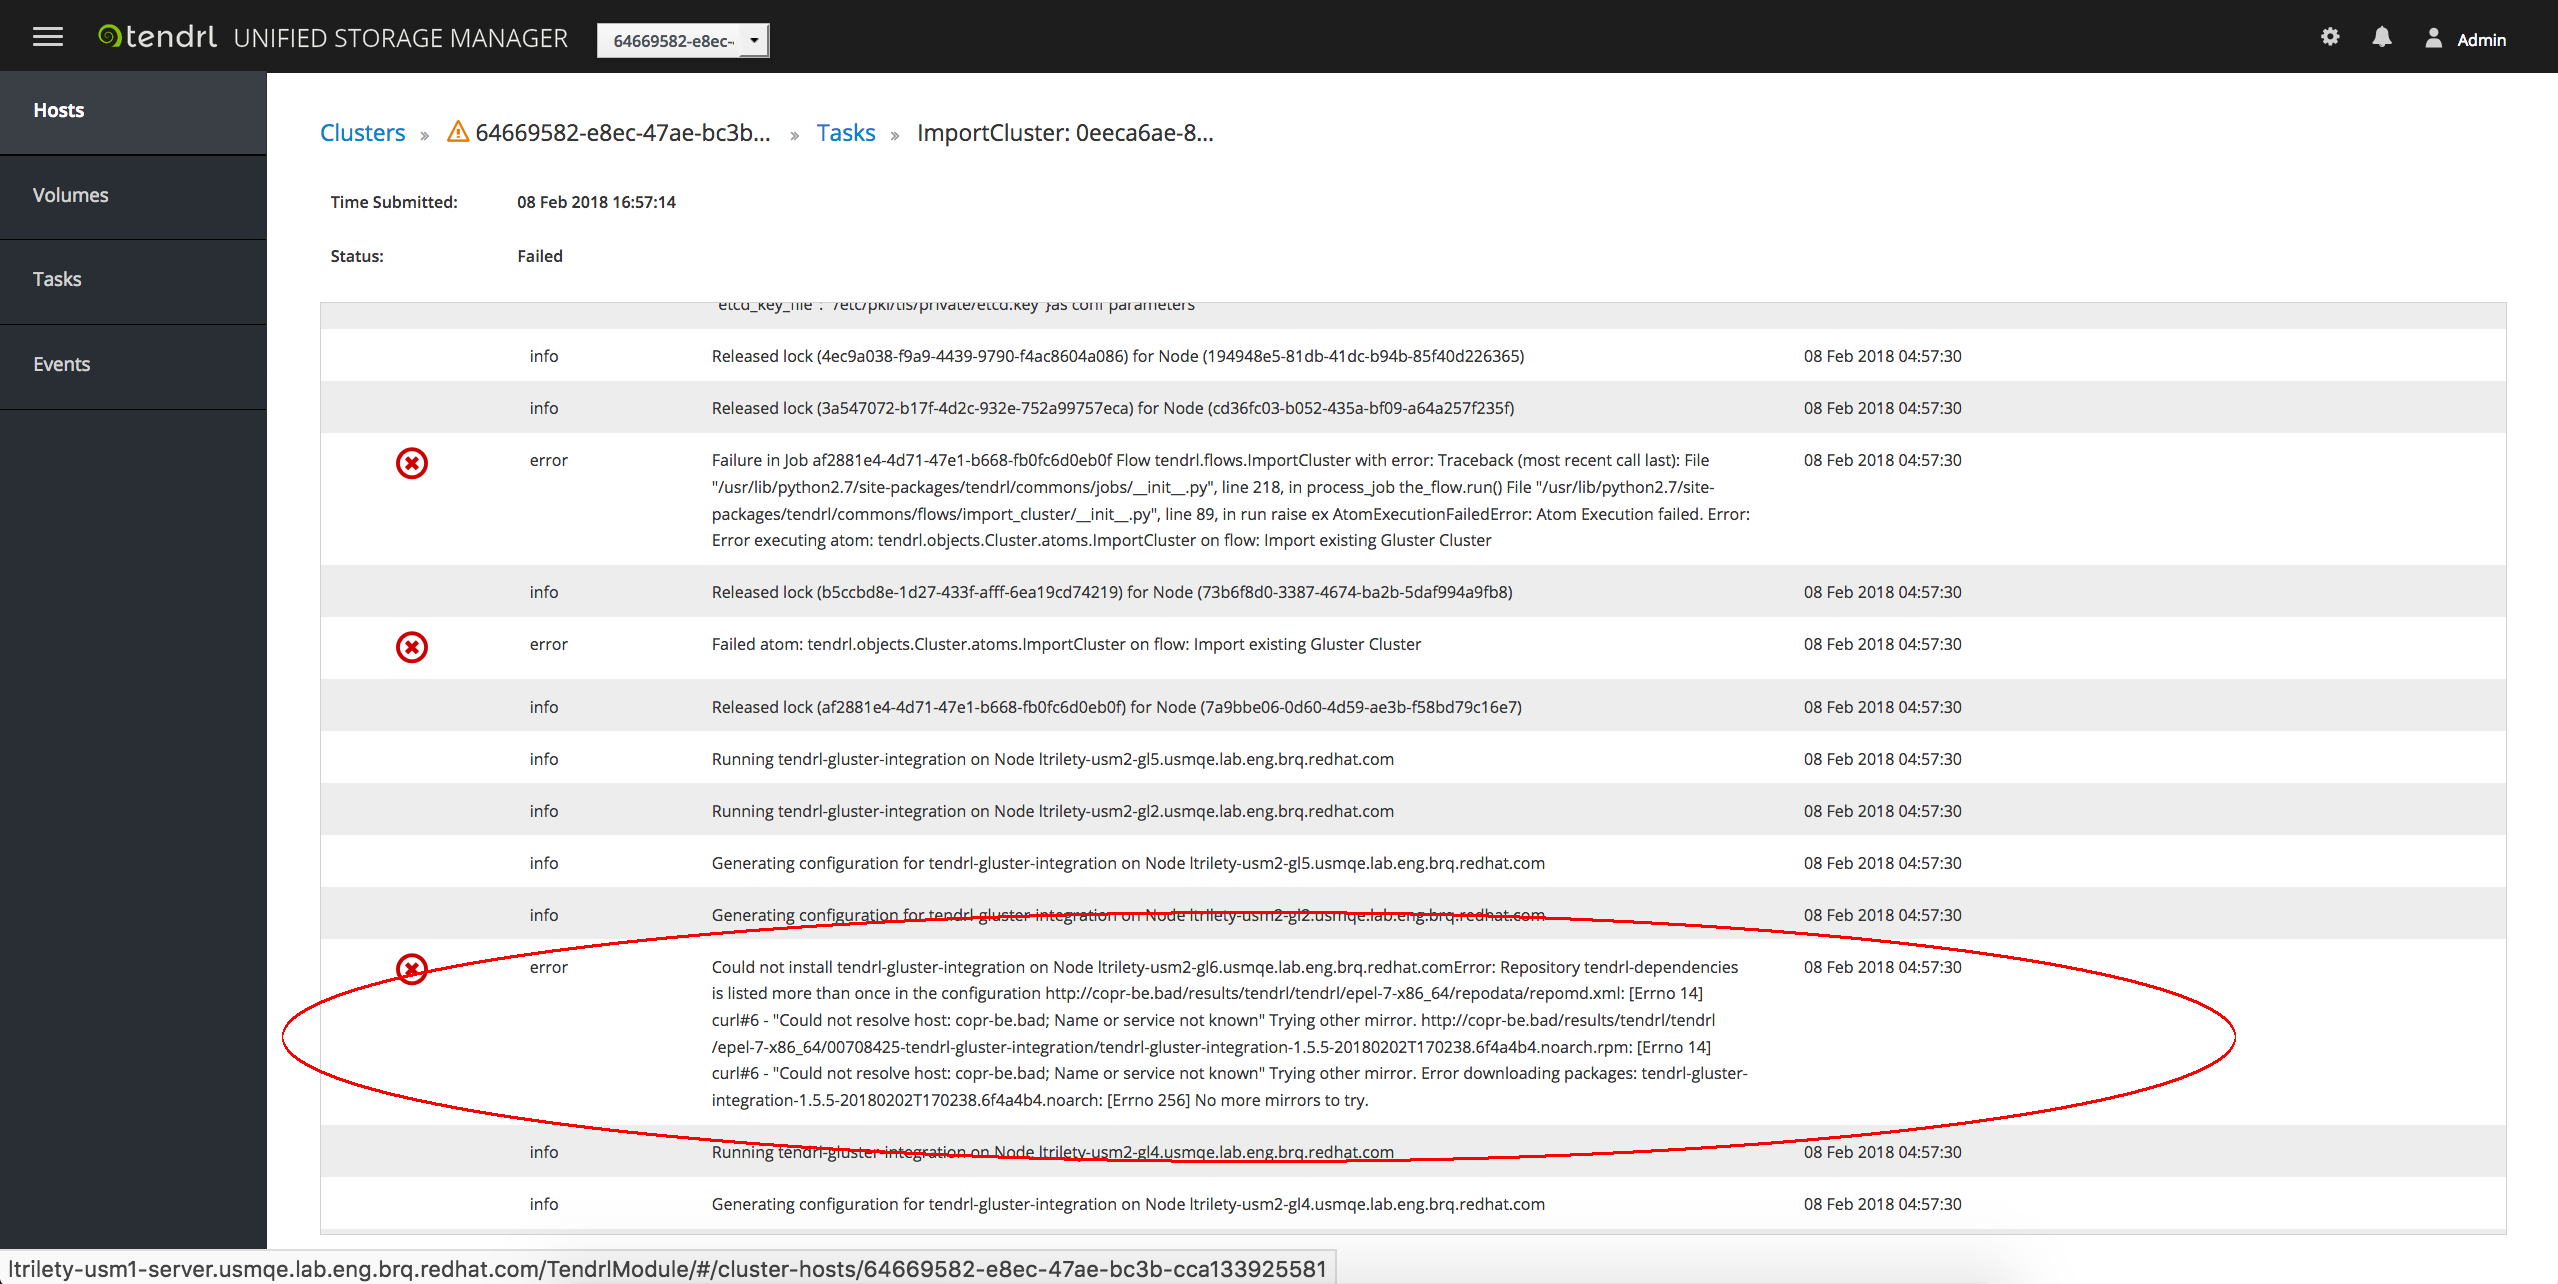Open the settings gear menu
The width and height of the screenshot is (2558, 1284).
point(2330,38)
